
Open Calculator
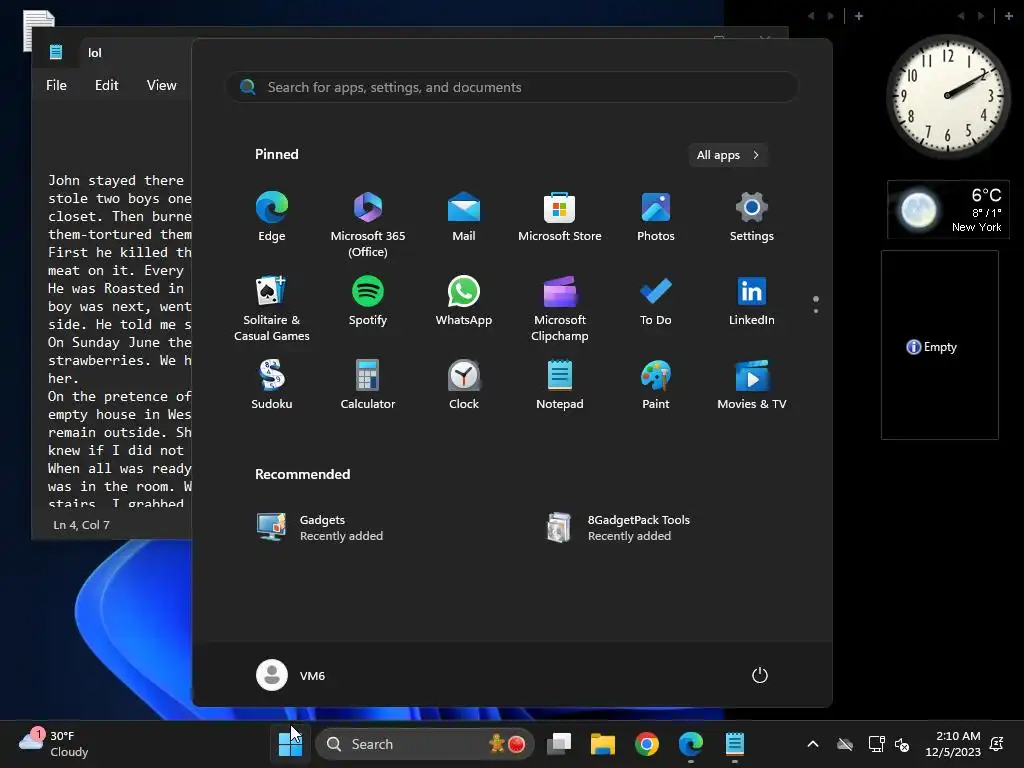pos(368,385)
